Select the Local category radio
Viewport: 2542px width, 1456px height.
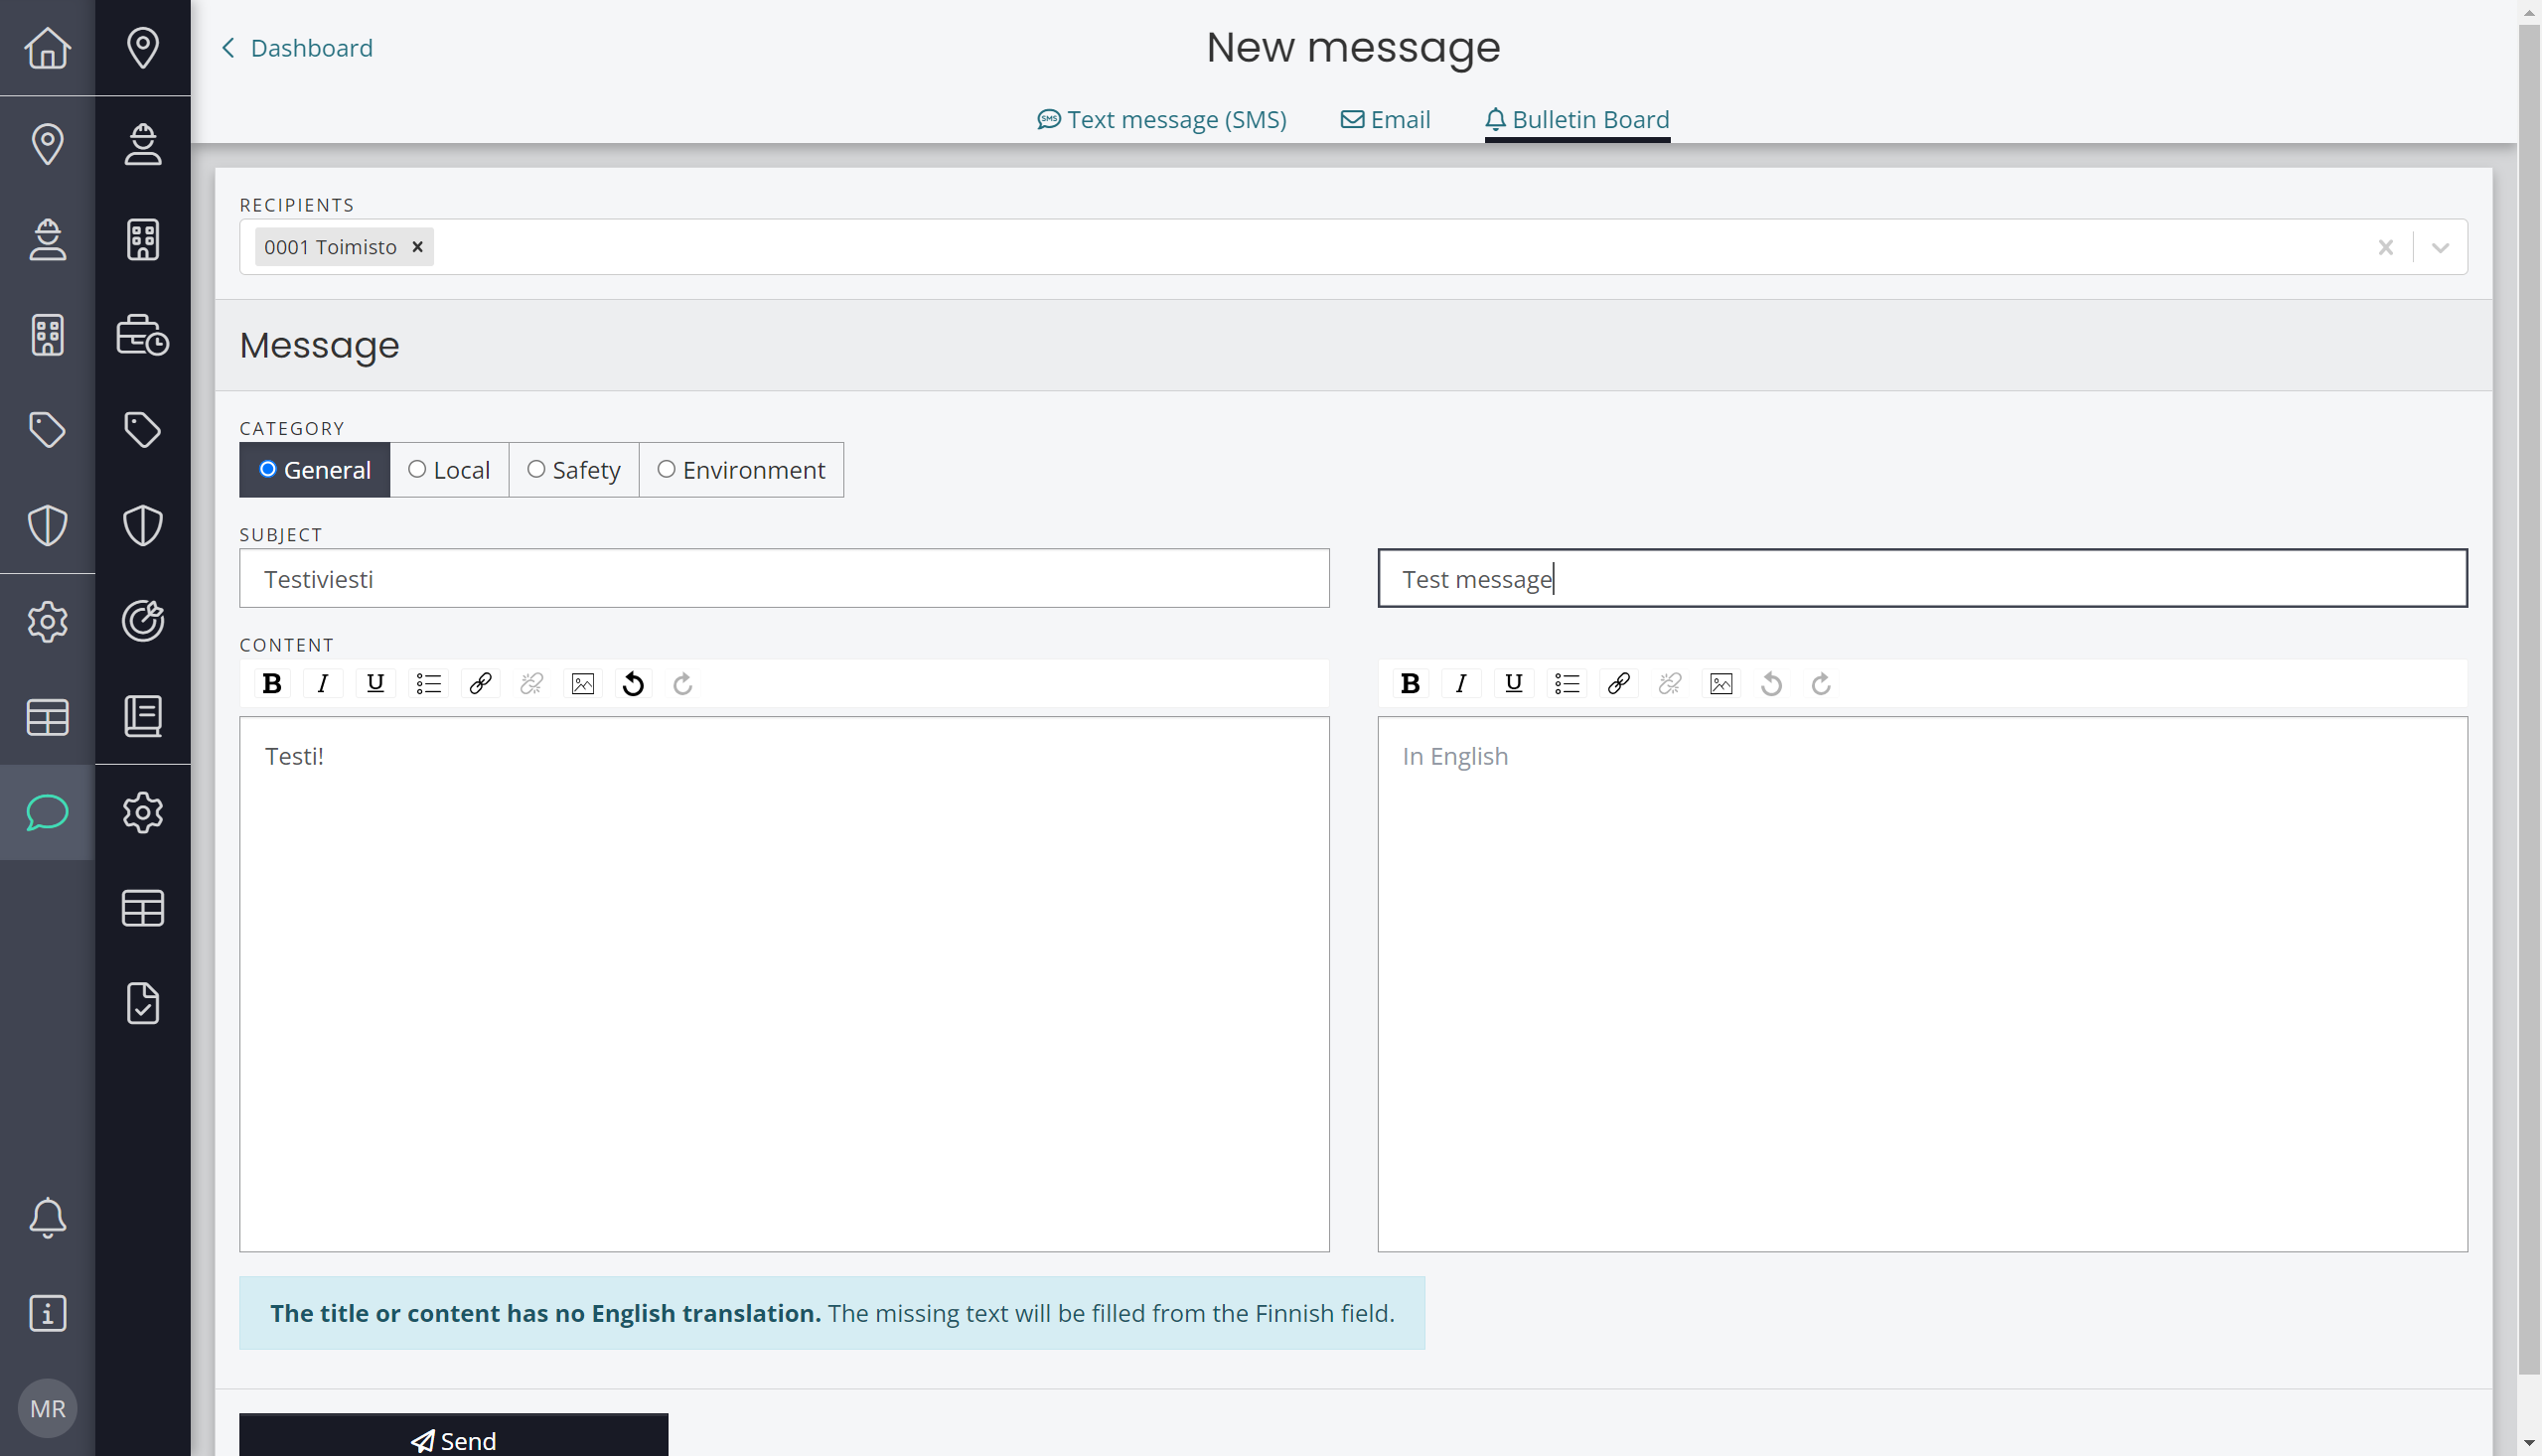point(449,470)
